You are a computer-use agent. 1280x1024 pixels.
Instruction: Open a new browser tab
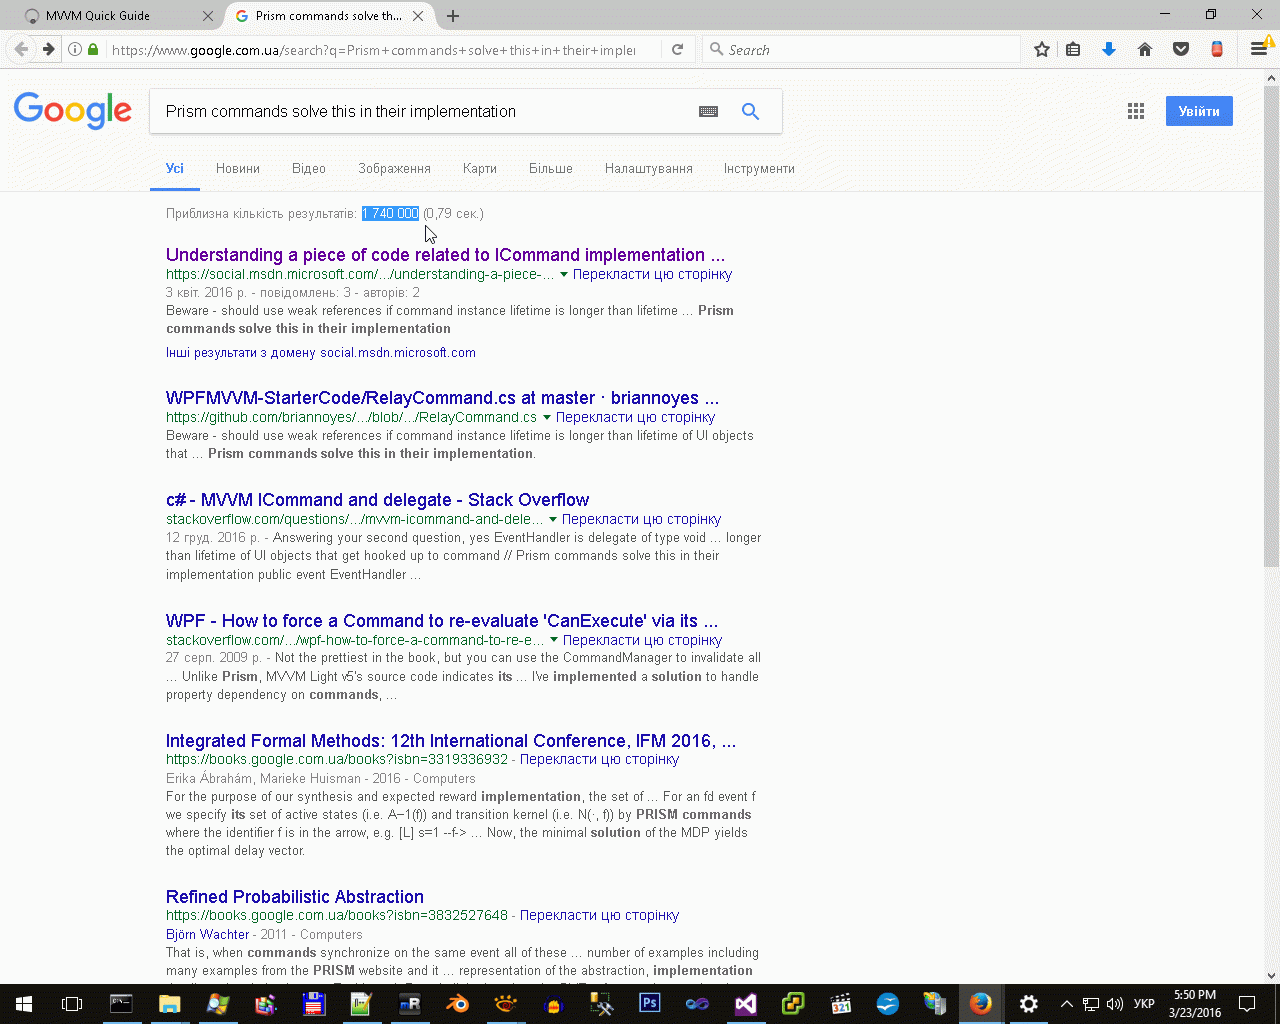tap(453, 16)
